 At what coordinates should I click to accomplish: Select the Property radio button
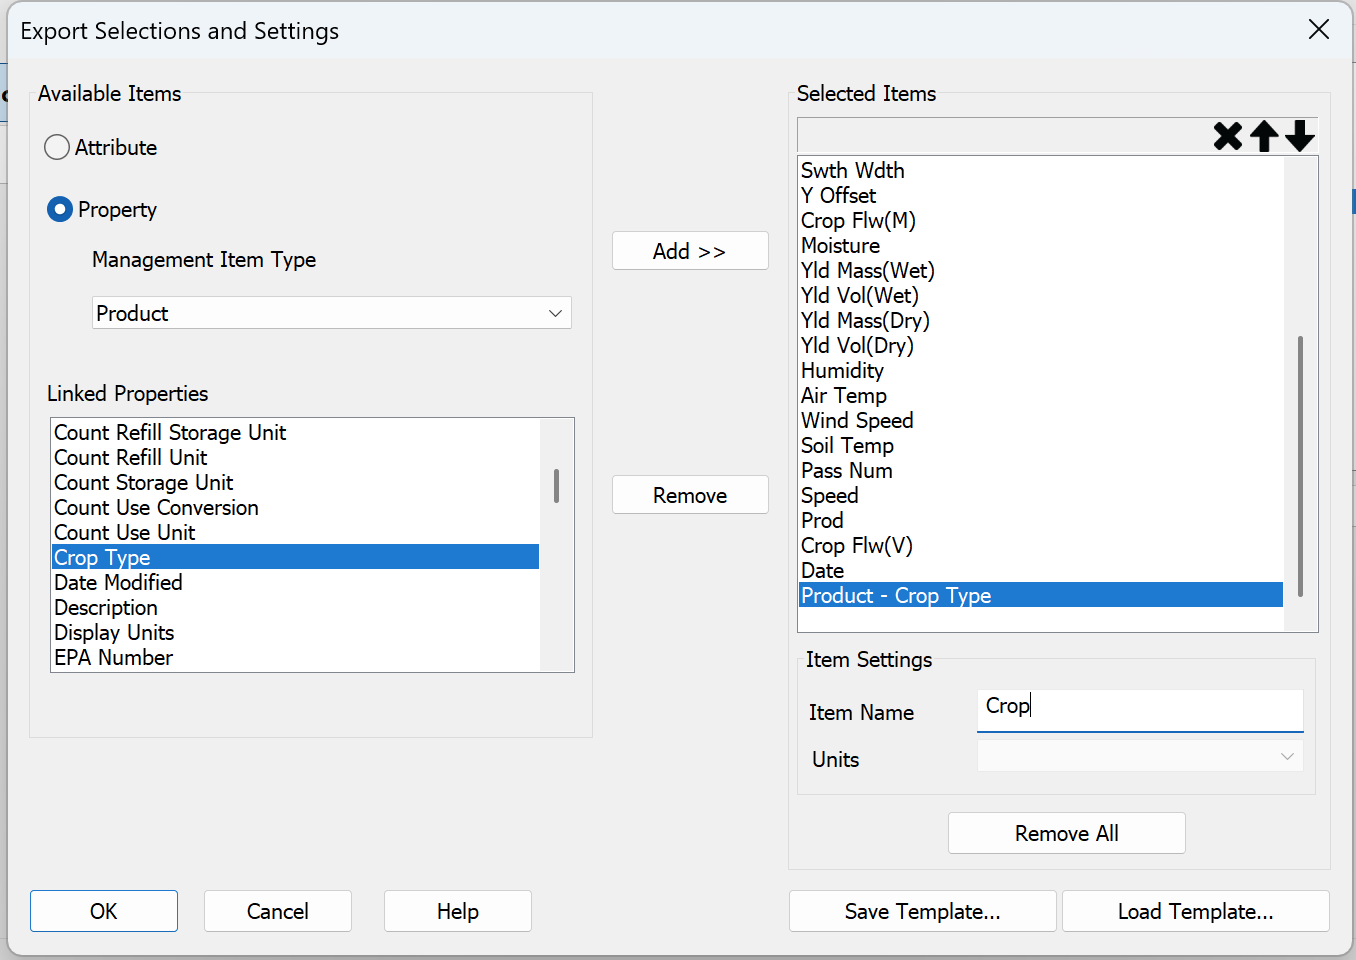pyautogui.click(x=57, y=210)
